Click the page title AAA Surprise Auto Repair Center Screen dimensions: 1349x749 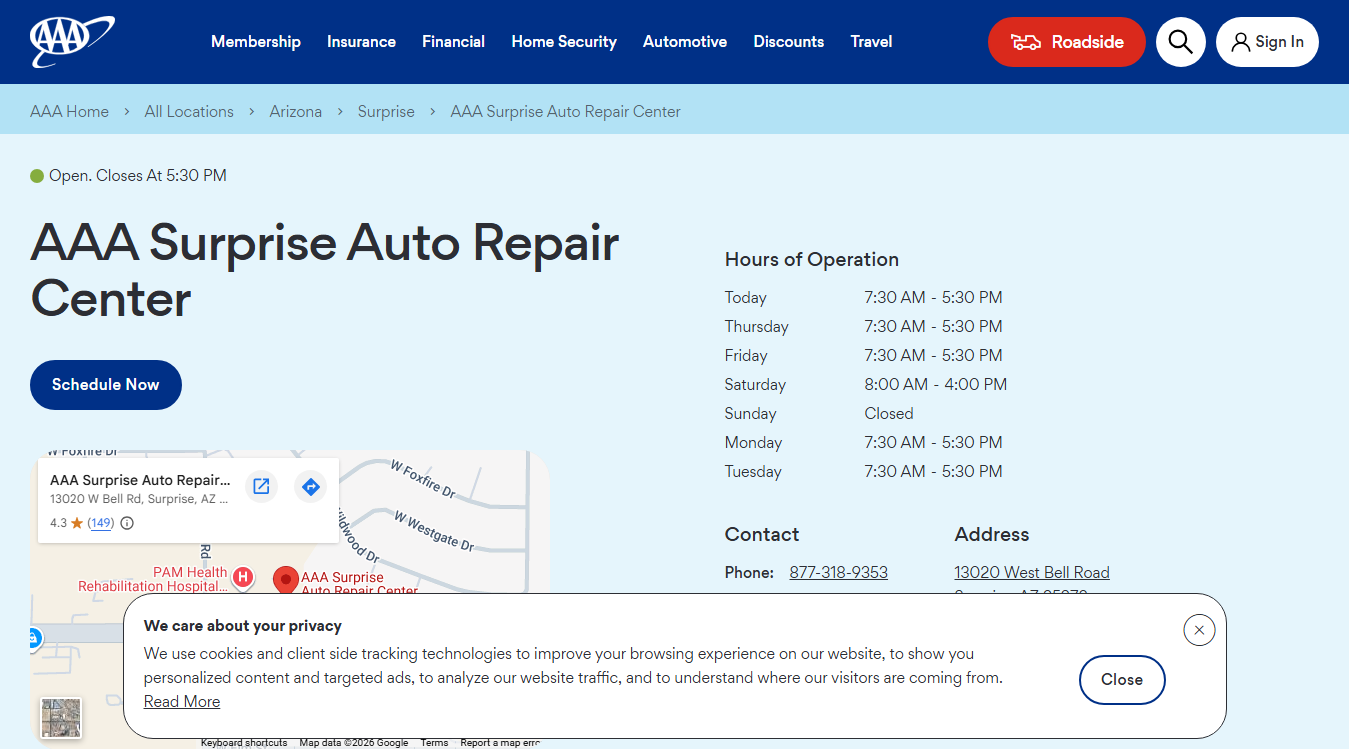[x=325, y=270]
